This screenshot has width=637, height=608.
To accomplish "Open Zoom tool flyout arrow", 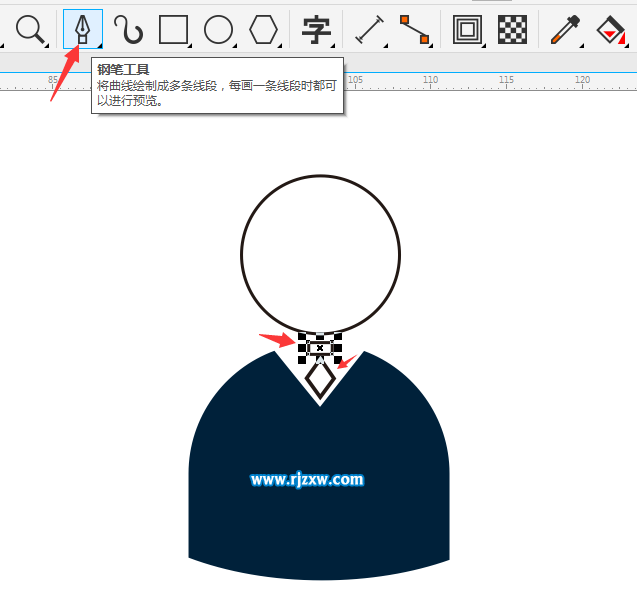I will [x=47, y=46].
